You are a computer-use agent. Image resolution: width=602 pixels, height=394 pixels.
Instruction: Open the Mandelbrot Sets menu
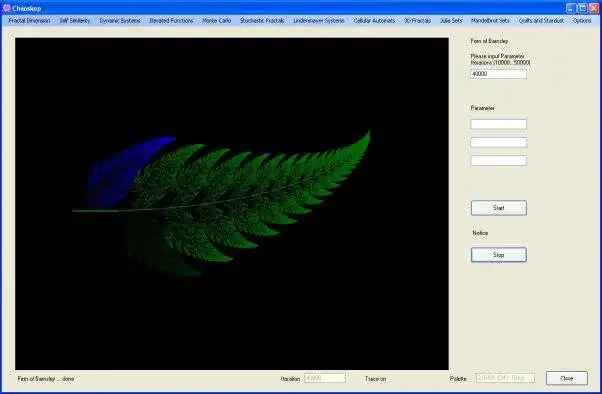490,21
